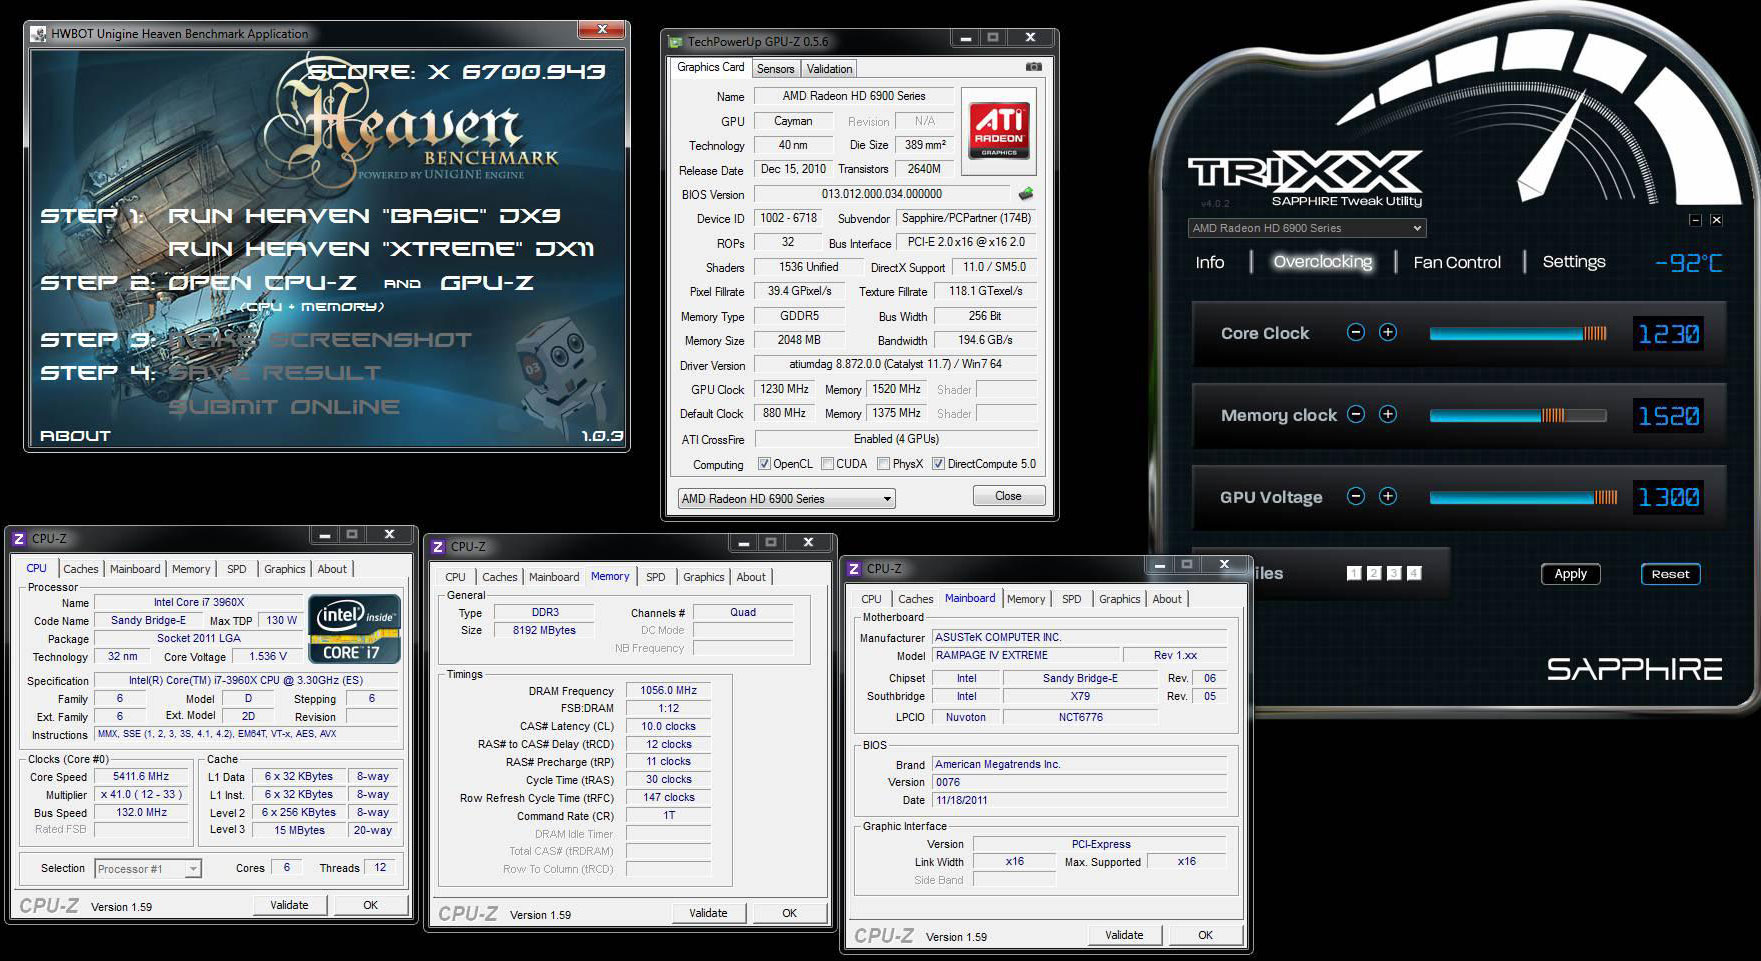This screenshot has width=1761, height=961.
Task: Click Validate in the CPU-Z CPU tab window
Action: pos(289,905)
